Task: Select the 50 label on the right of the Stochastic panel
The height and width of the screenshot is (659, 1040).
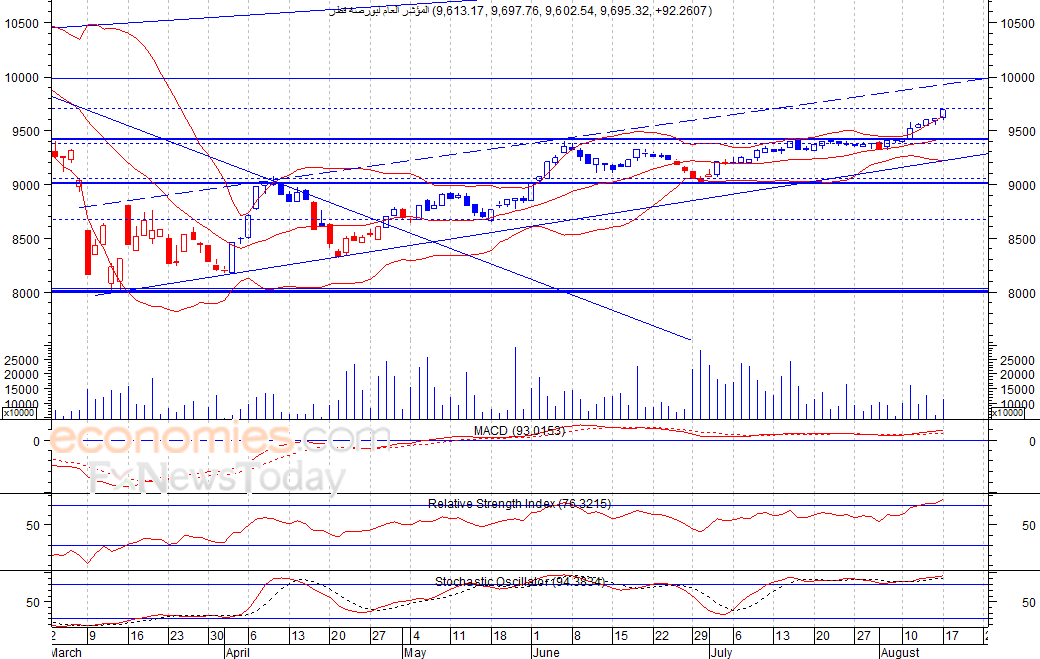Action: 1028,603
